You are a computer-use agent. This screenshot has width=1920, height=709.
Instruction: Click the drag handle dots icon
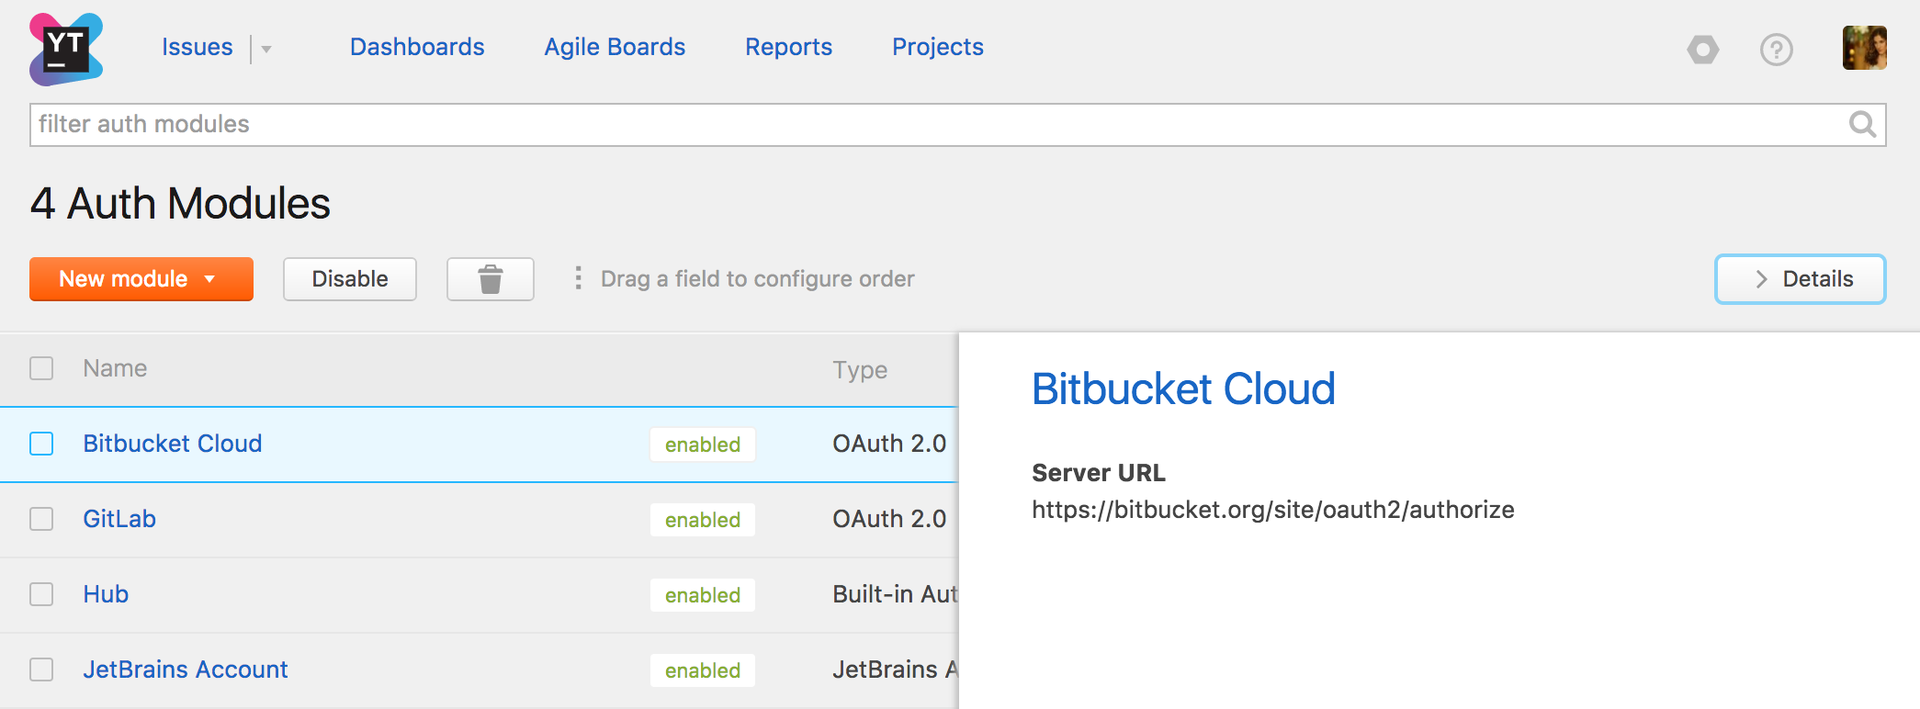[578, 278]
